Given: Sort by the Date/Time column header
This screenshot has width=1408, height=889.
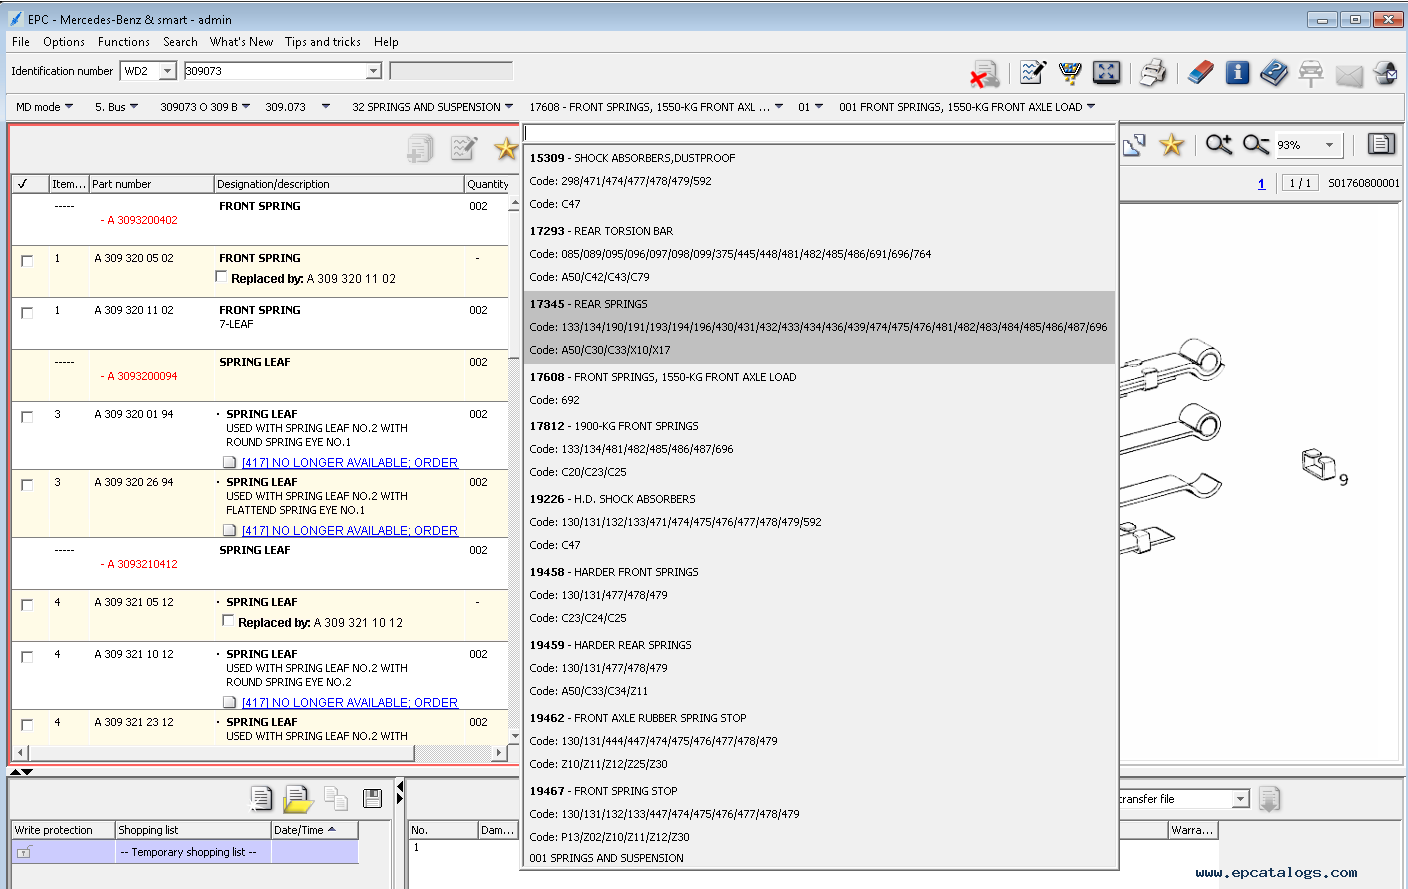Looking at the screenshot, I should (x=314, y=830).
